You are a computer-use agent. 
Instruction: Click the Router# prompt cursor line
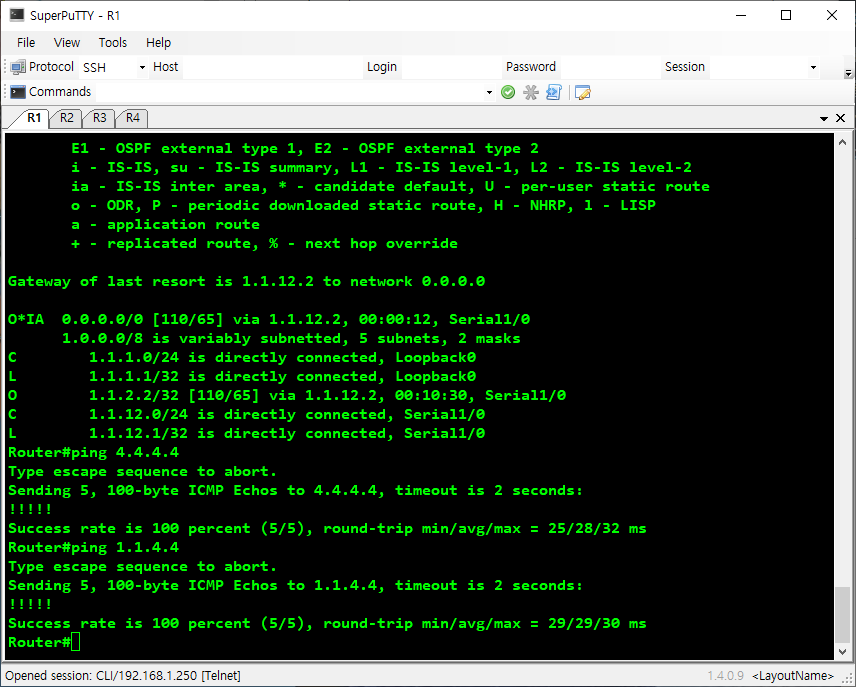pyautogui.click(x=44, y=642)
